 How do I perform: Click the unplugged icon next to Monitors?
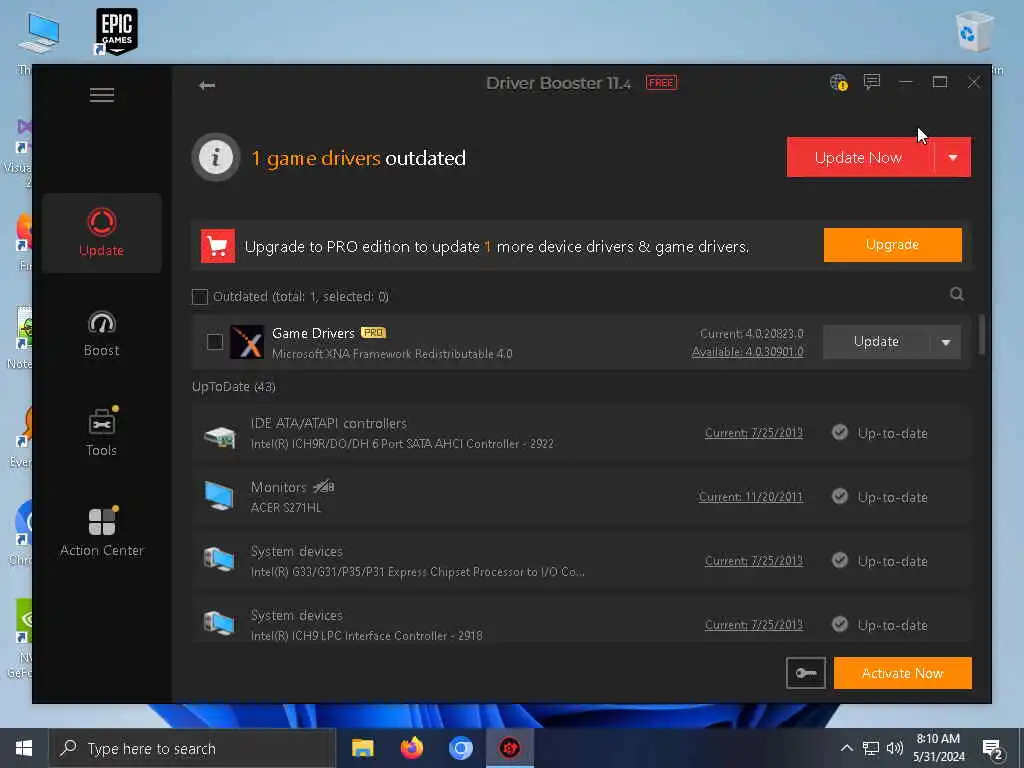(324, 487)
